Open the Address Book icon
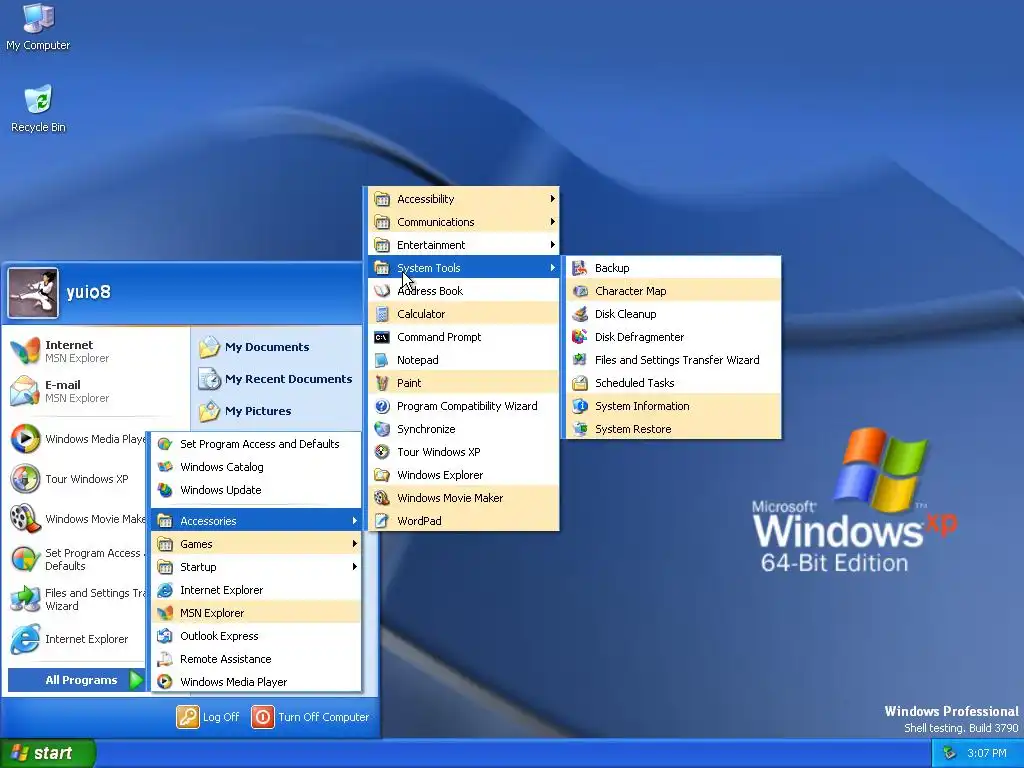Viewport: 1024px width, 768px height. (x=382, y=291)
